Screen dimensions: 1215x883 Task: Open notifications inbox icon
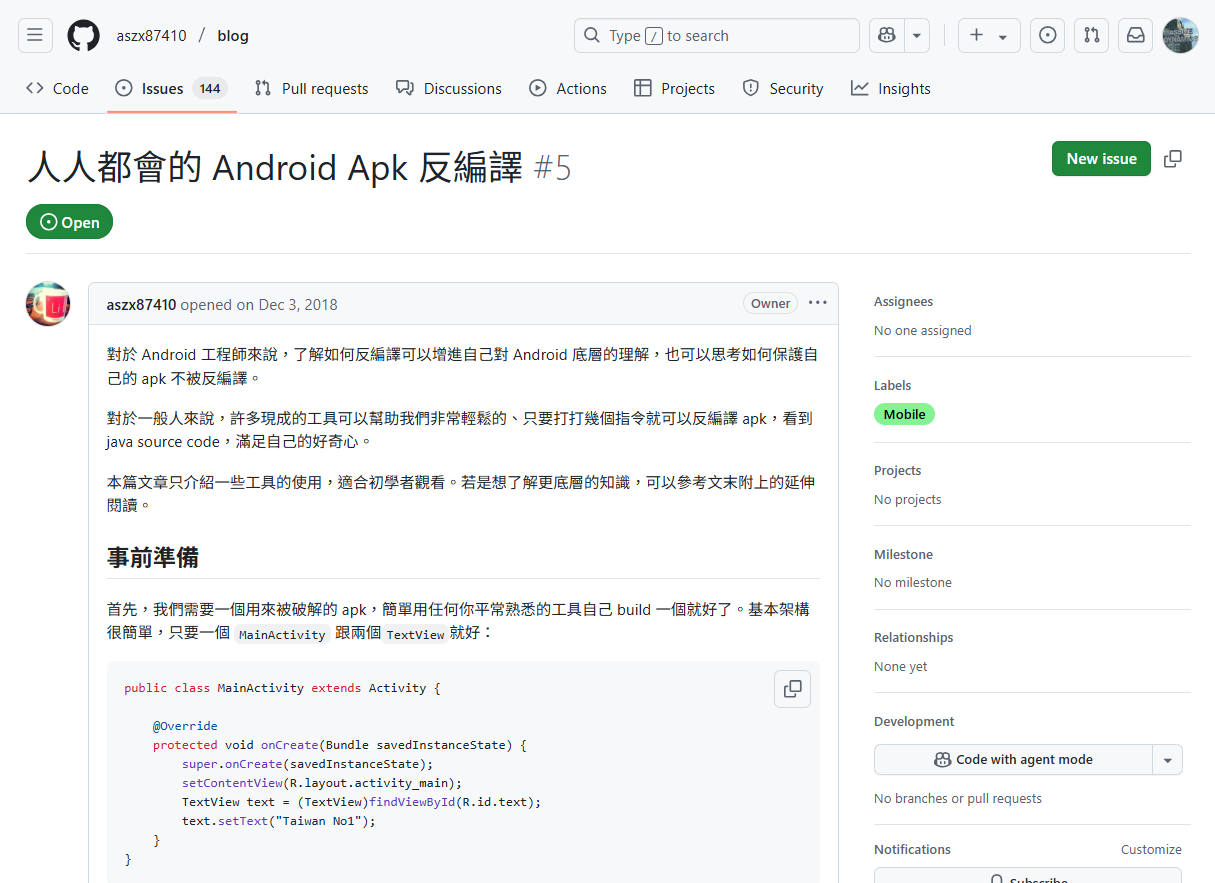1135,36
